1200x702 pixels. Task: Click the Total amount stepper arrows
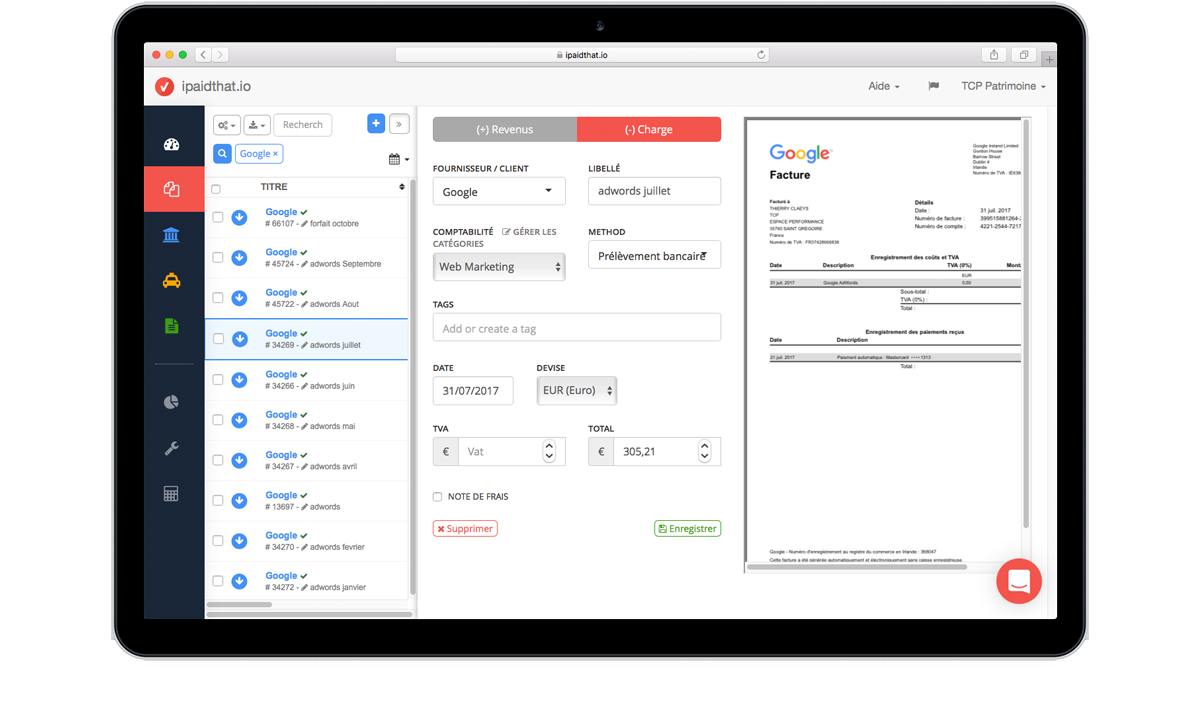coord(704,451)
